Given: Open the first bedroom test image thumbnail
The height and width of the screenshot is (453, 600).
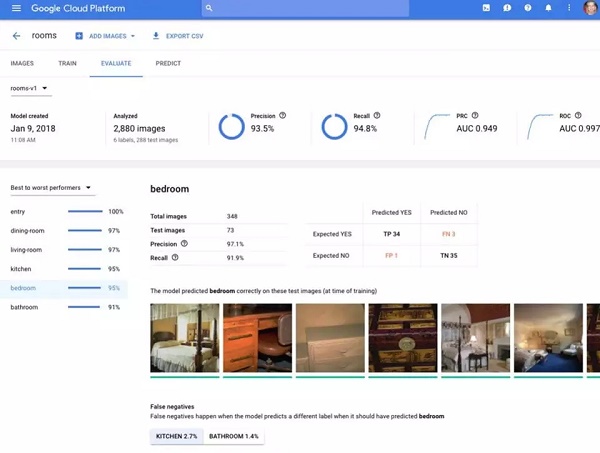Looking at the screenshot, I should pyautogui.click(x=185, y=338).
